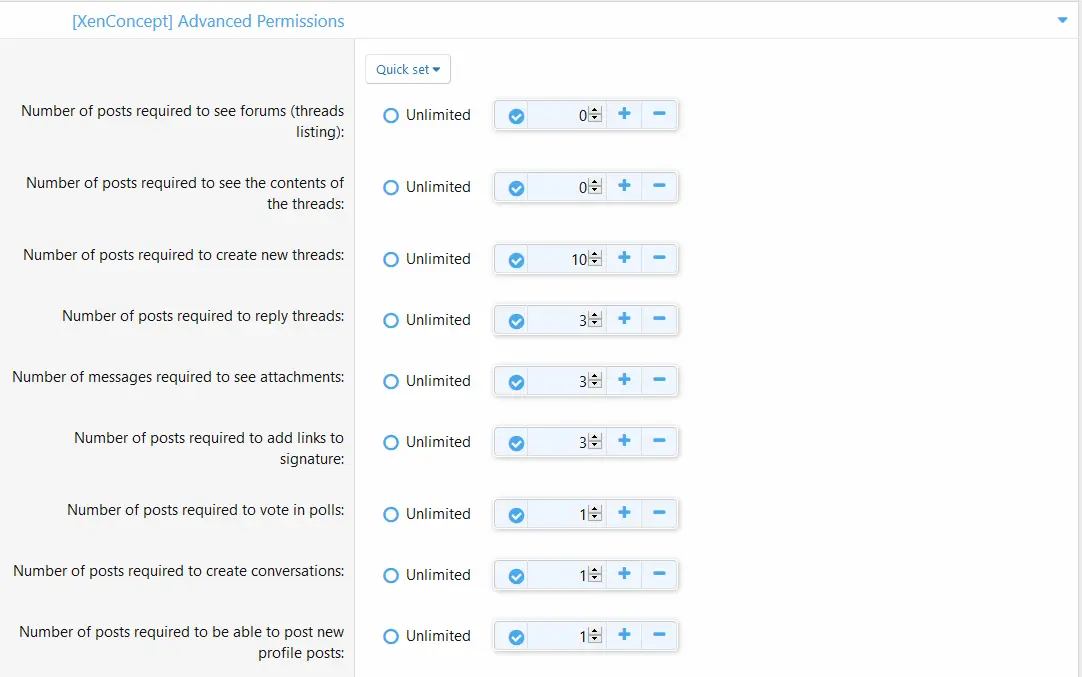This screenshot has height=677, width=1082.
Task: Click the create new threads number field
Action: (x=560, y=259)
